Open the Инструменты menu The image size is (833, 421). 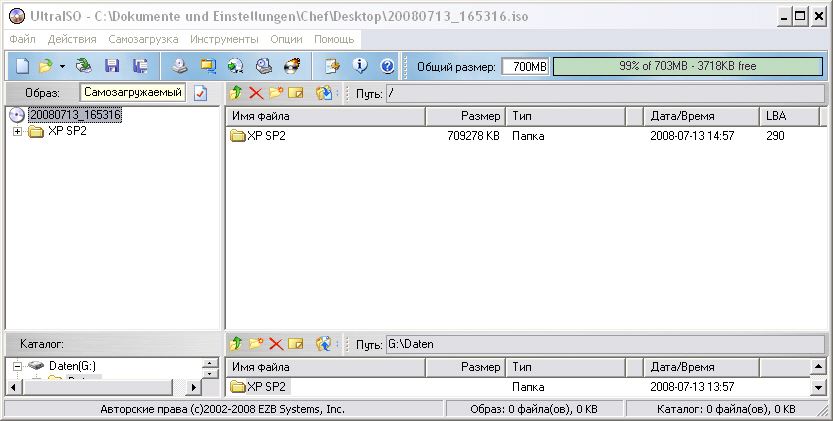pyautogui.click(x=224, y=39)
